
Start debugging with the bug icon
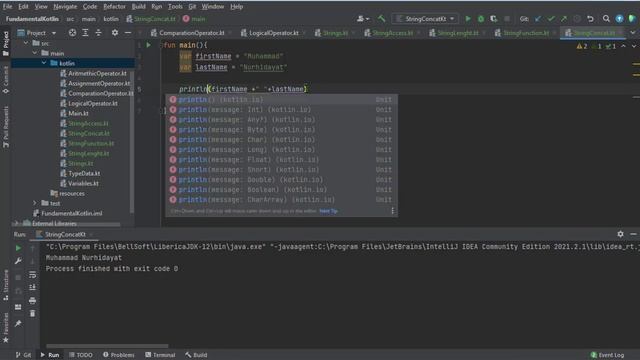[x=481, y=19]
